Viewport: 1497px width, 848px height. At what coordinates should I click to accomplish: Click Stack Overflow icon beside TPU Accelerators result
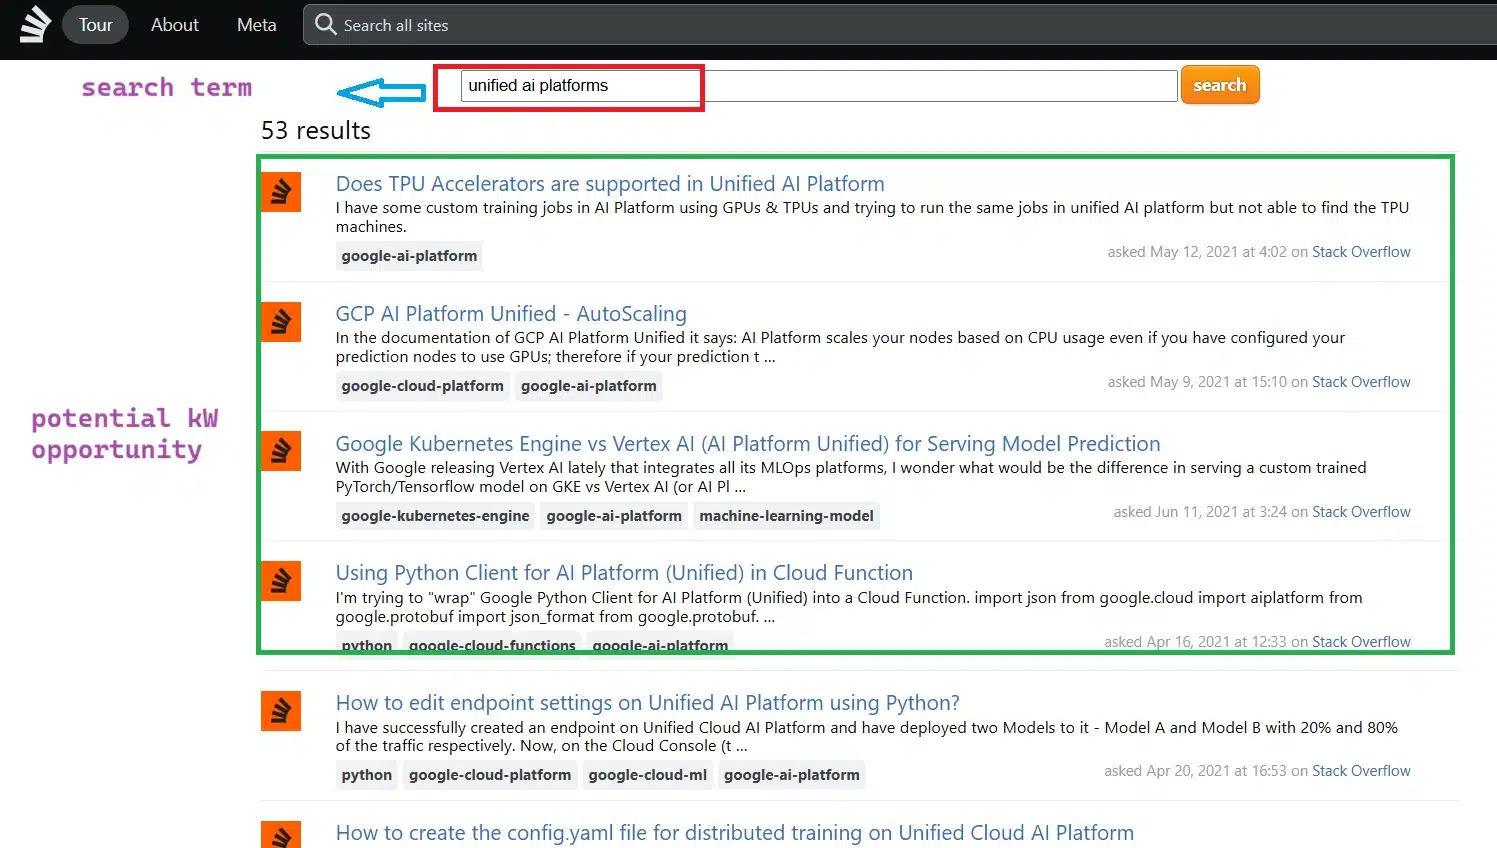pyautogui.click(x=281, y=192)
